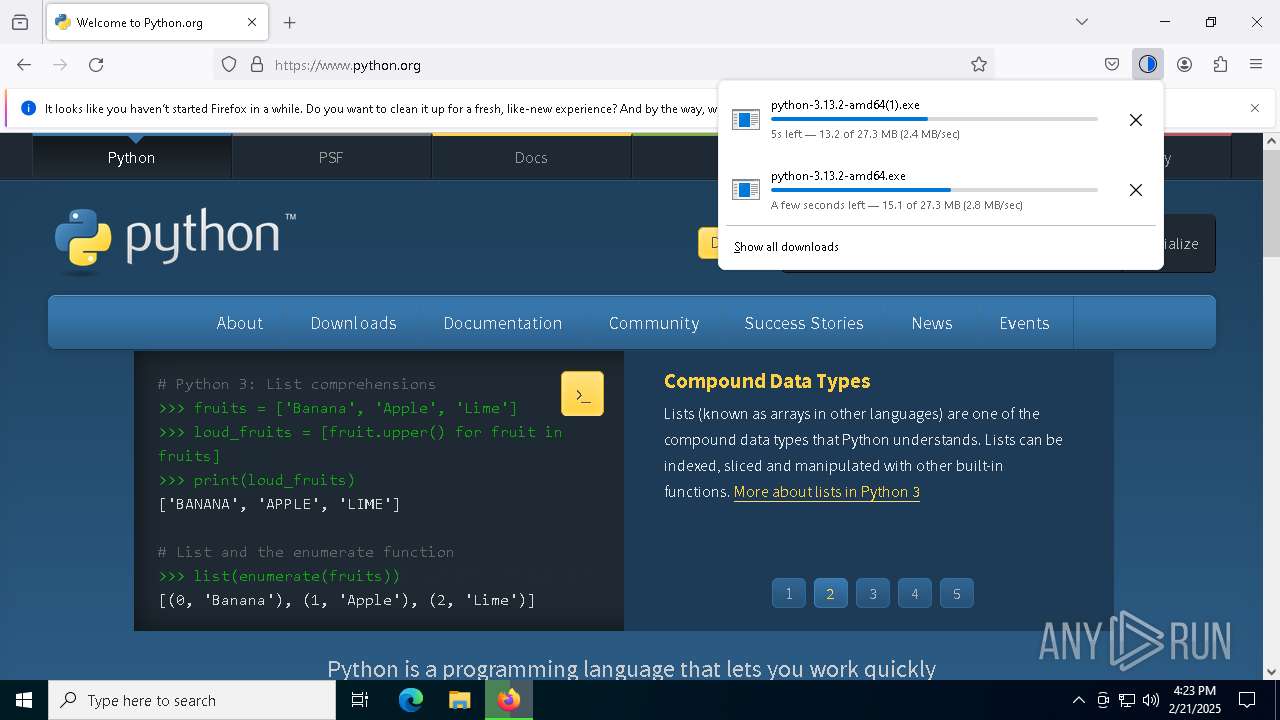Reload the current page
This screenshot has width=1280, height=720.
pyautogui.click(x=96, y=65)
